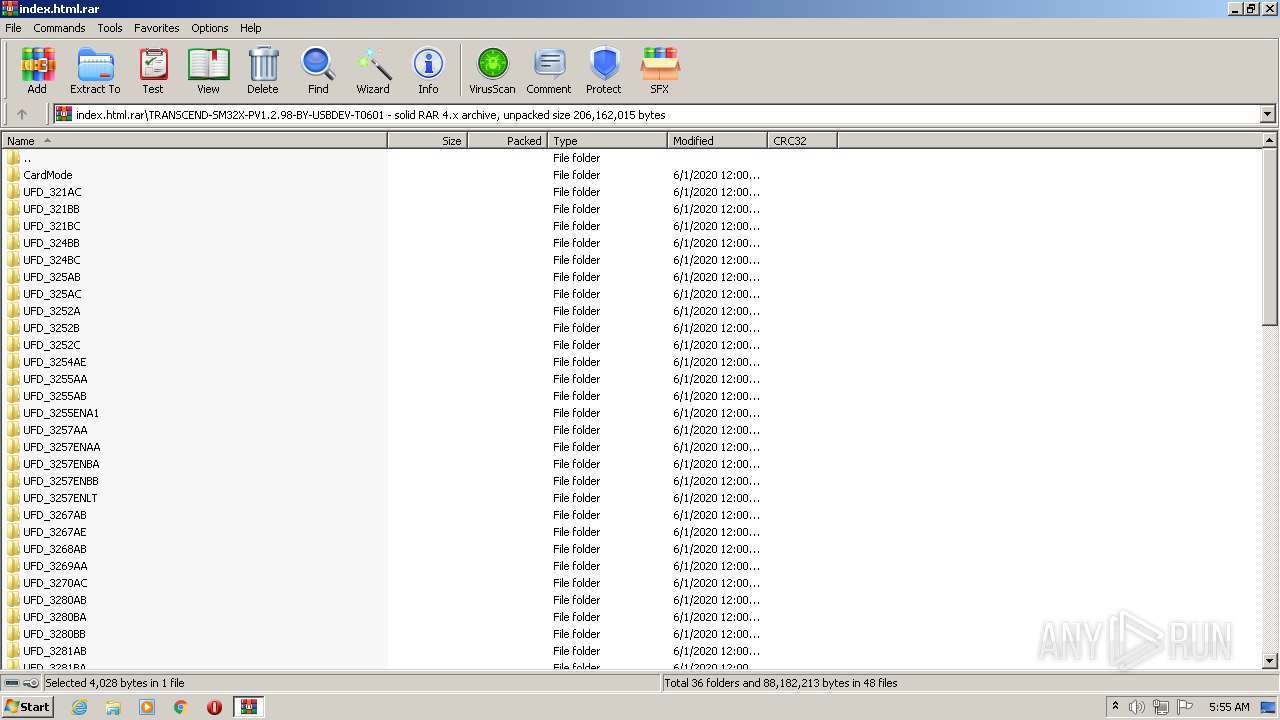Click the drive/key icon in status bar
This screenshot has width=1280, height=720.
point(22,683)
